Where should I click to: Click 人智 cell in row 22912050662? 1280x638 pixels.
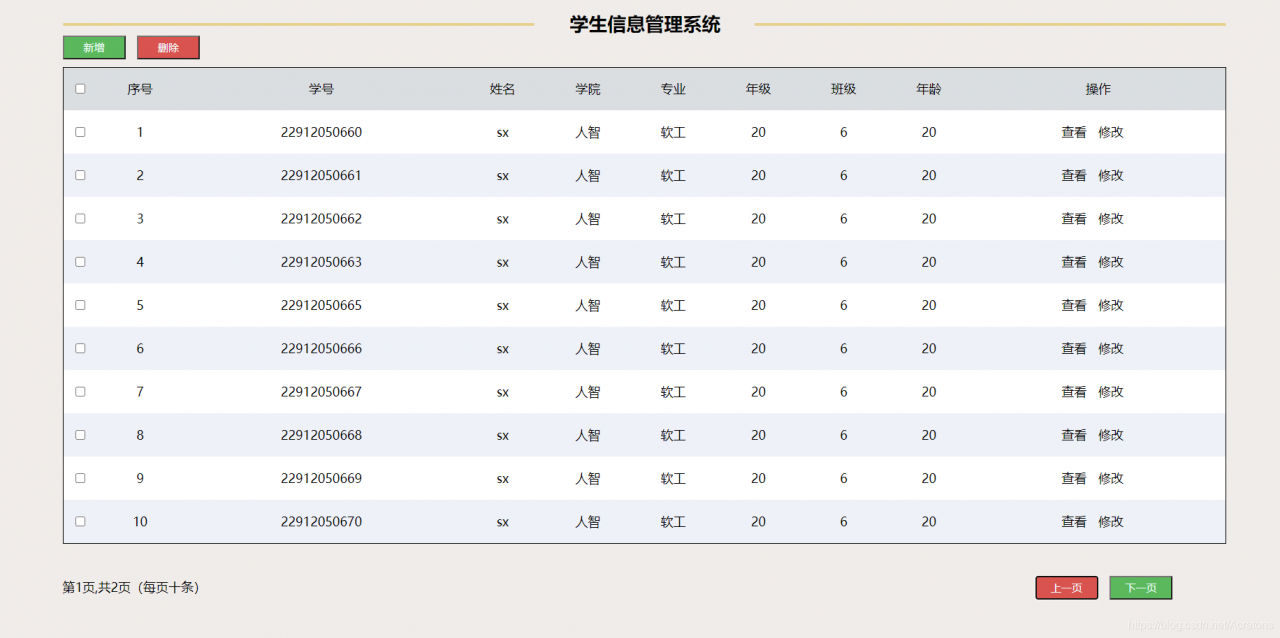(588, 218)
